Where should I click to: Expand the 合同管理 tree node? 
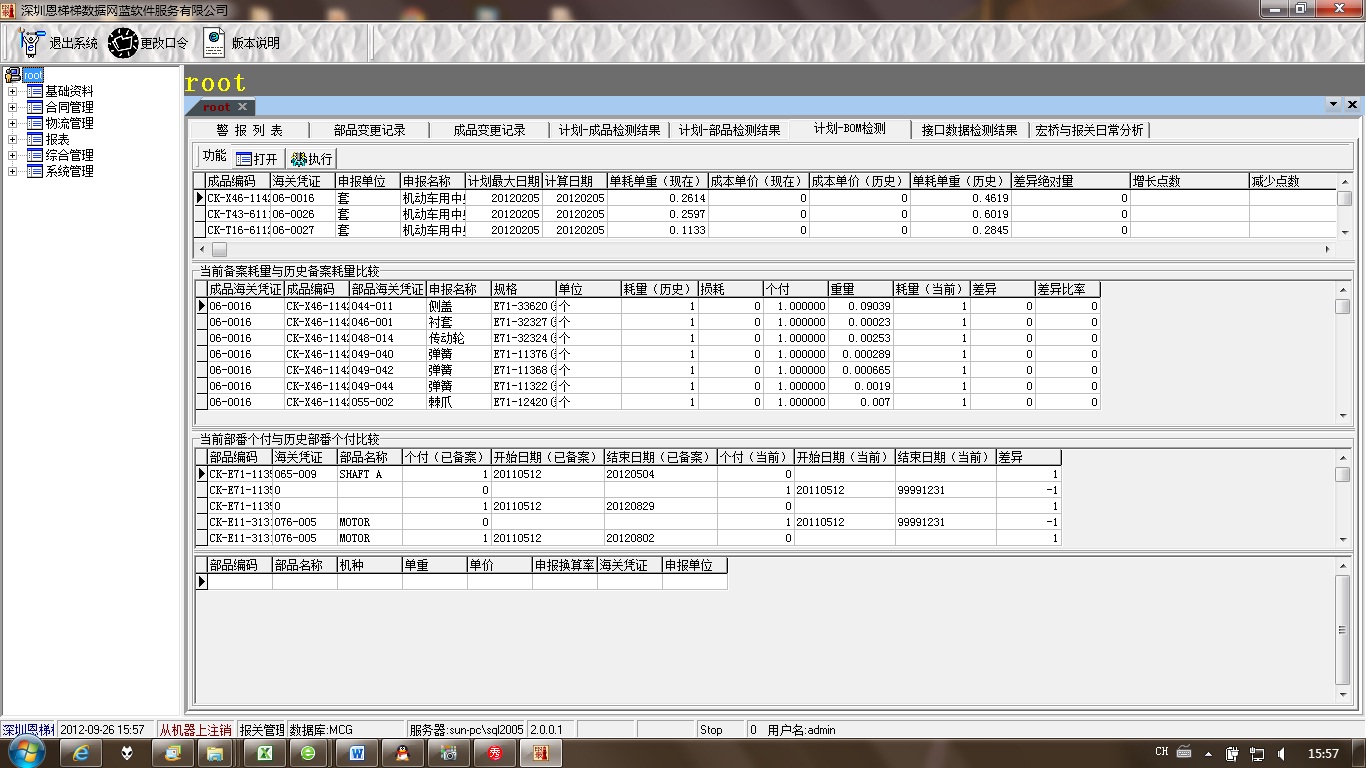pyautogui.click(x=13, y=107)
